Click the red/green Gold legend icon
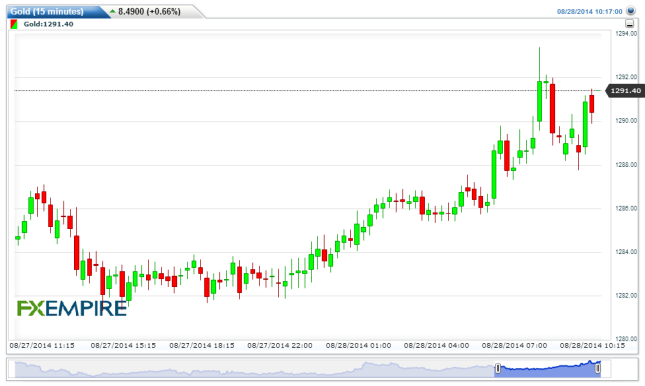This screenshot has width=645, height=386. [x=14, y=24]
